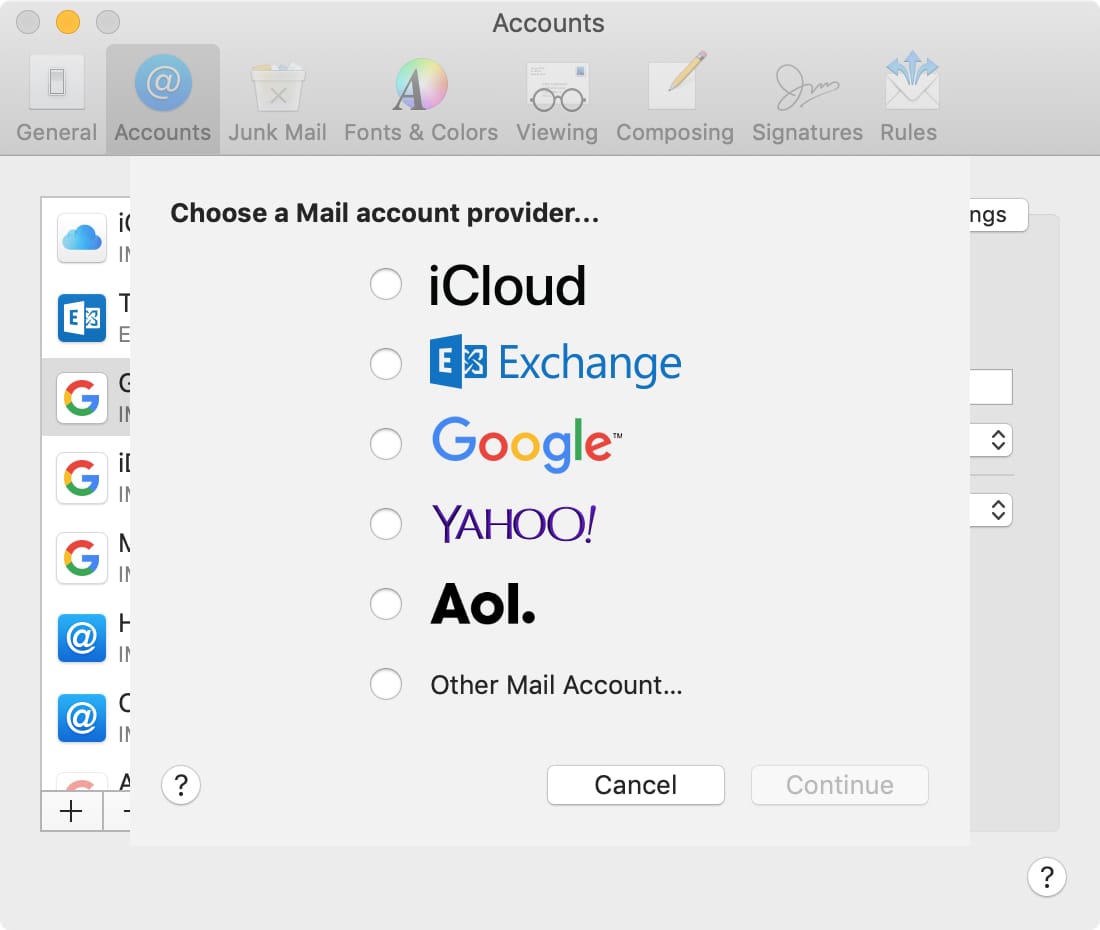Image resolution: width=1100 pixels, height=930 pixels.
Task: Open the Junk Mail settings
Action: tap(277, 95)
